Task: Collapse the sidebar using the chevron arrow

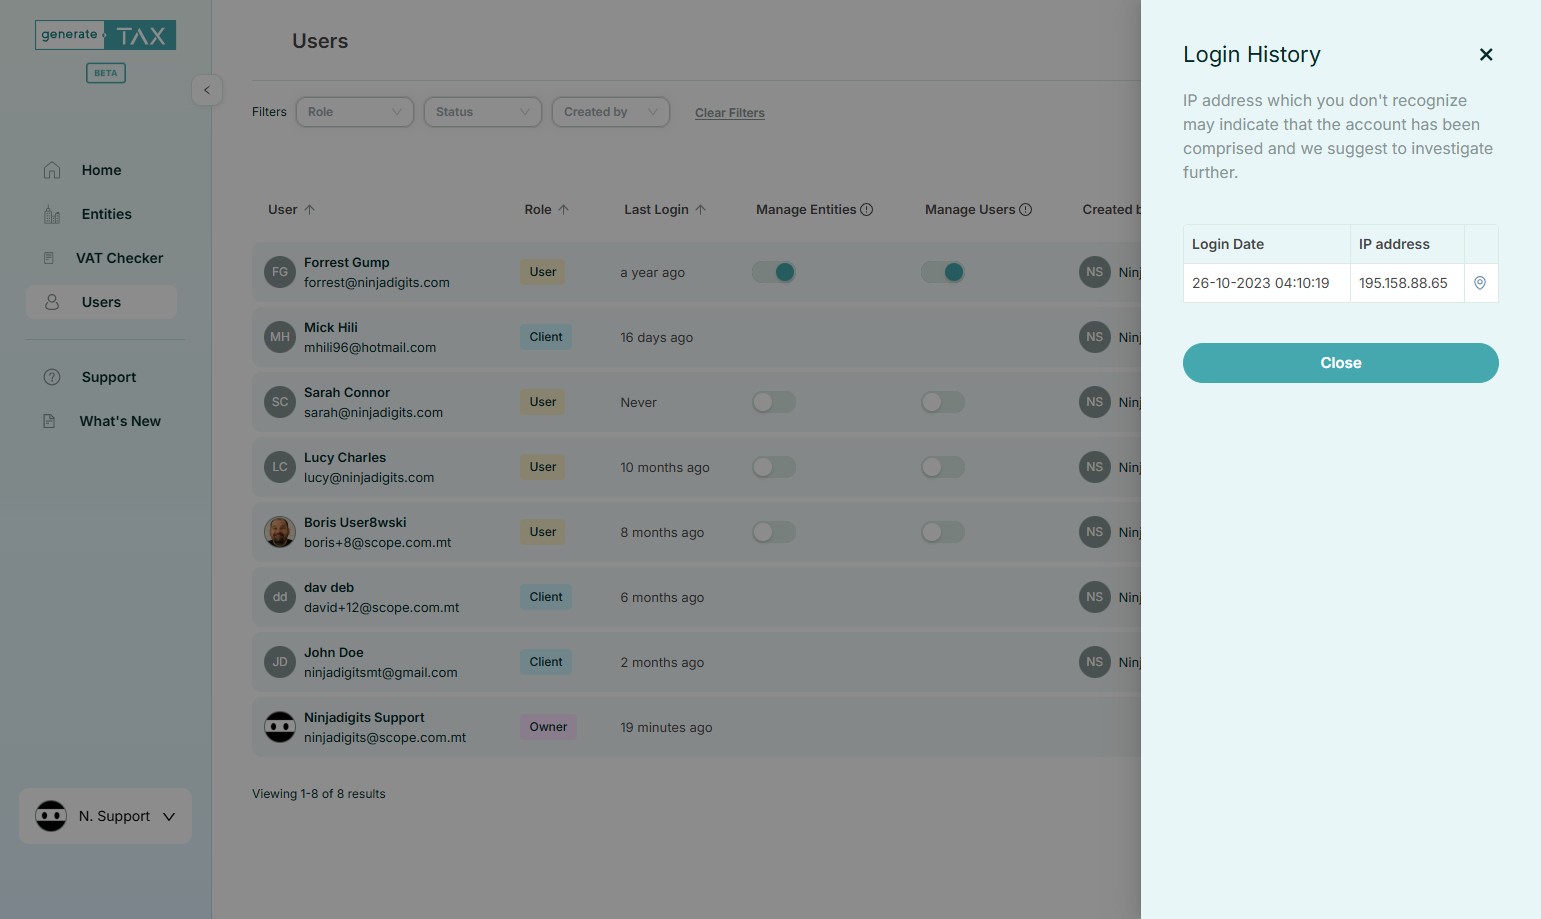Action: click(x=207, y=90)
